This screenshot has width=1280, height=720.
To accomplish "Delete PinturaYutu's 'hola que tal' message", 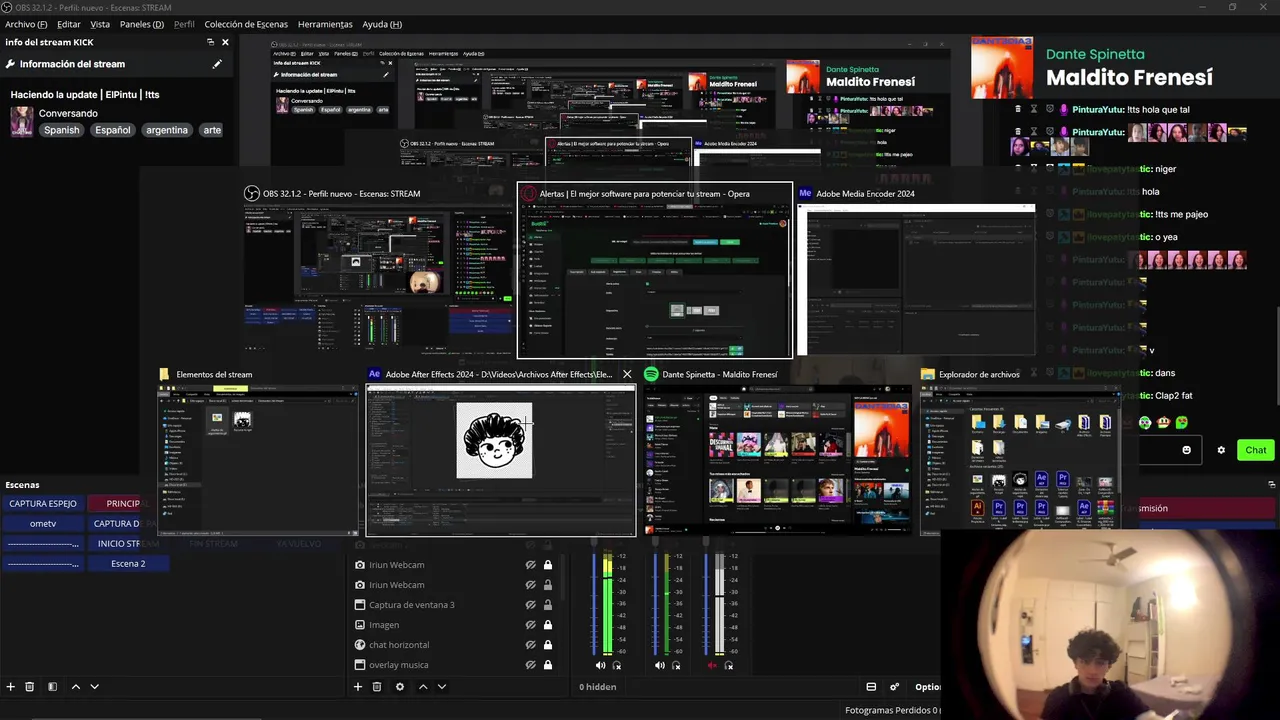I will (1018, 109).
